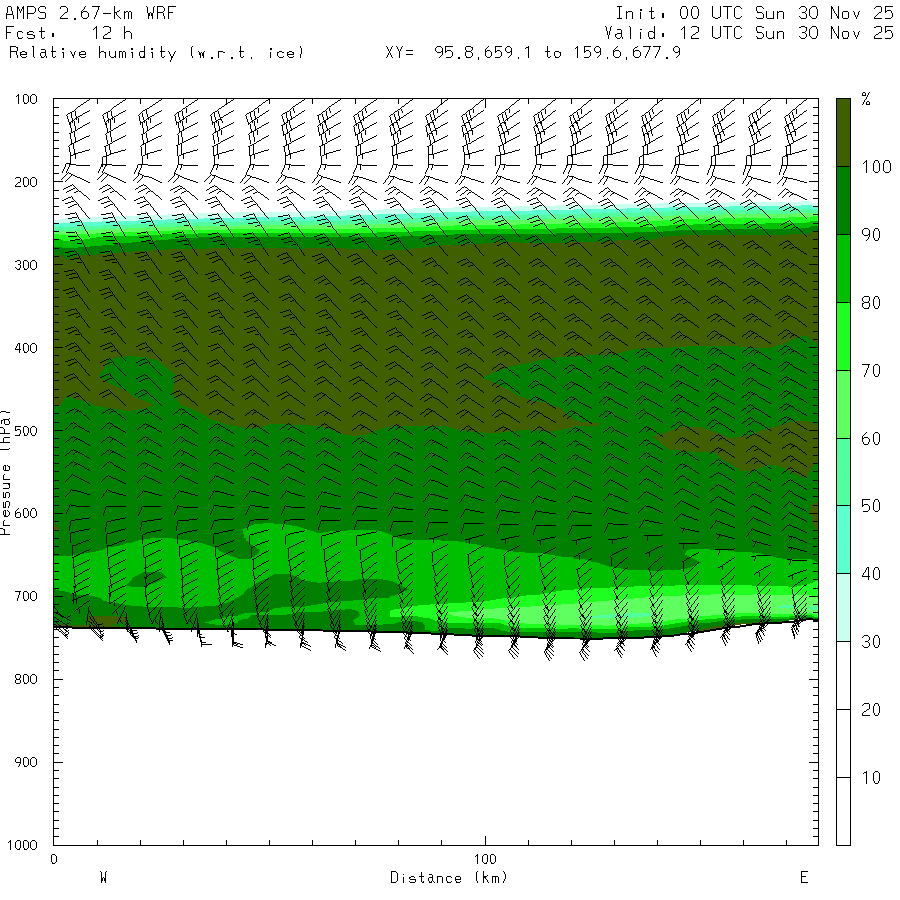The image size is (900, 900).
Task: Pick the olive colorbar segment above 100
Action: pyautogui.click(x=843, y=133)
